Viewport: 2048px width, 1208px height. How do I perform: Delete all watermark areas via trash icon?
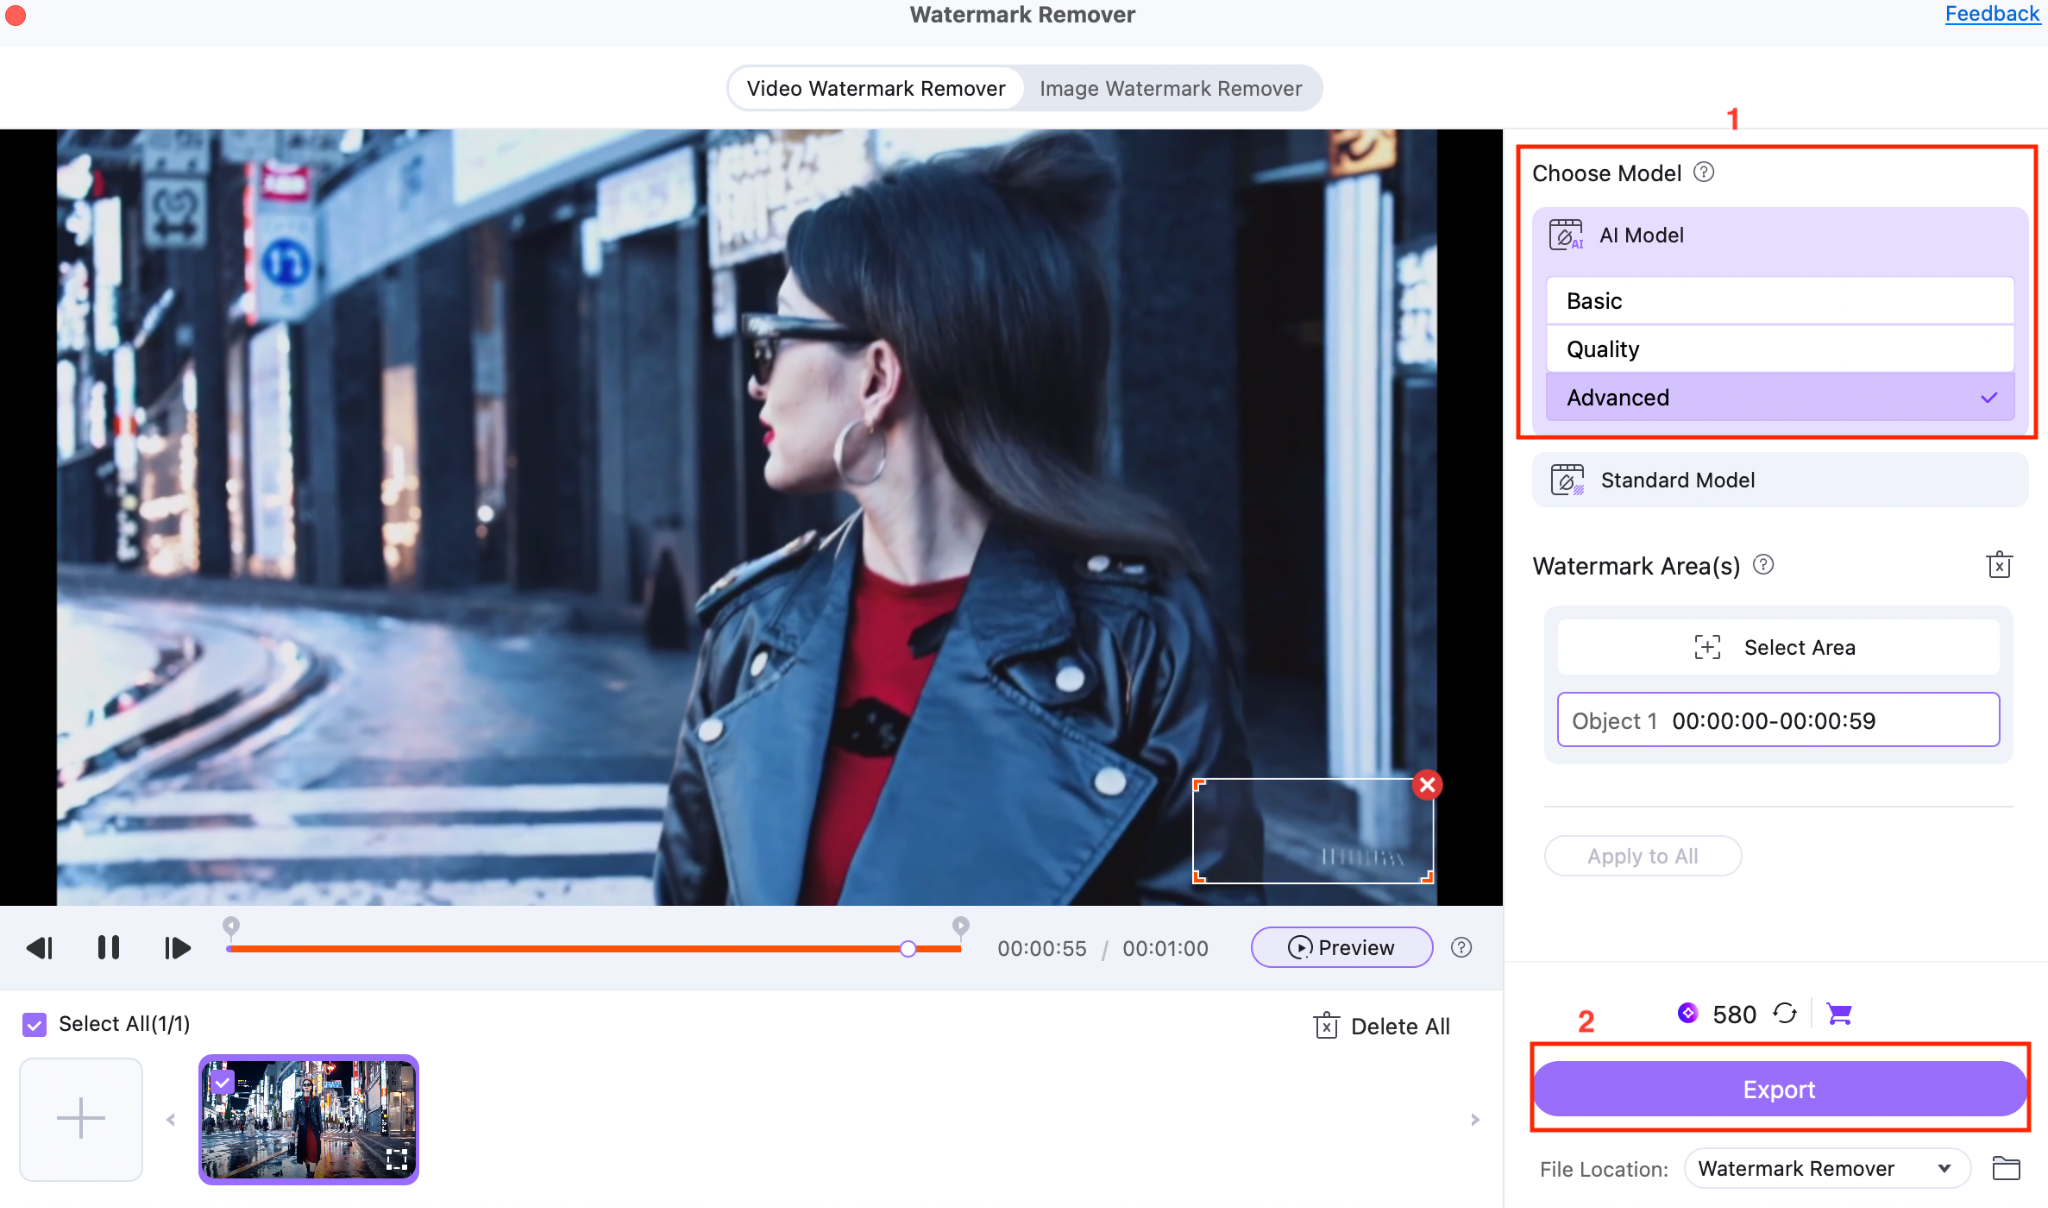[x=1999, y=565]
